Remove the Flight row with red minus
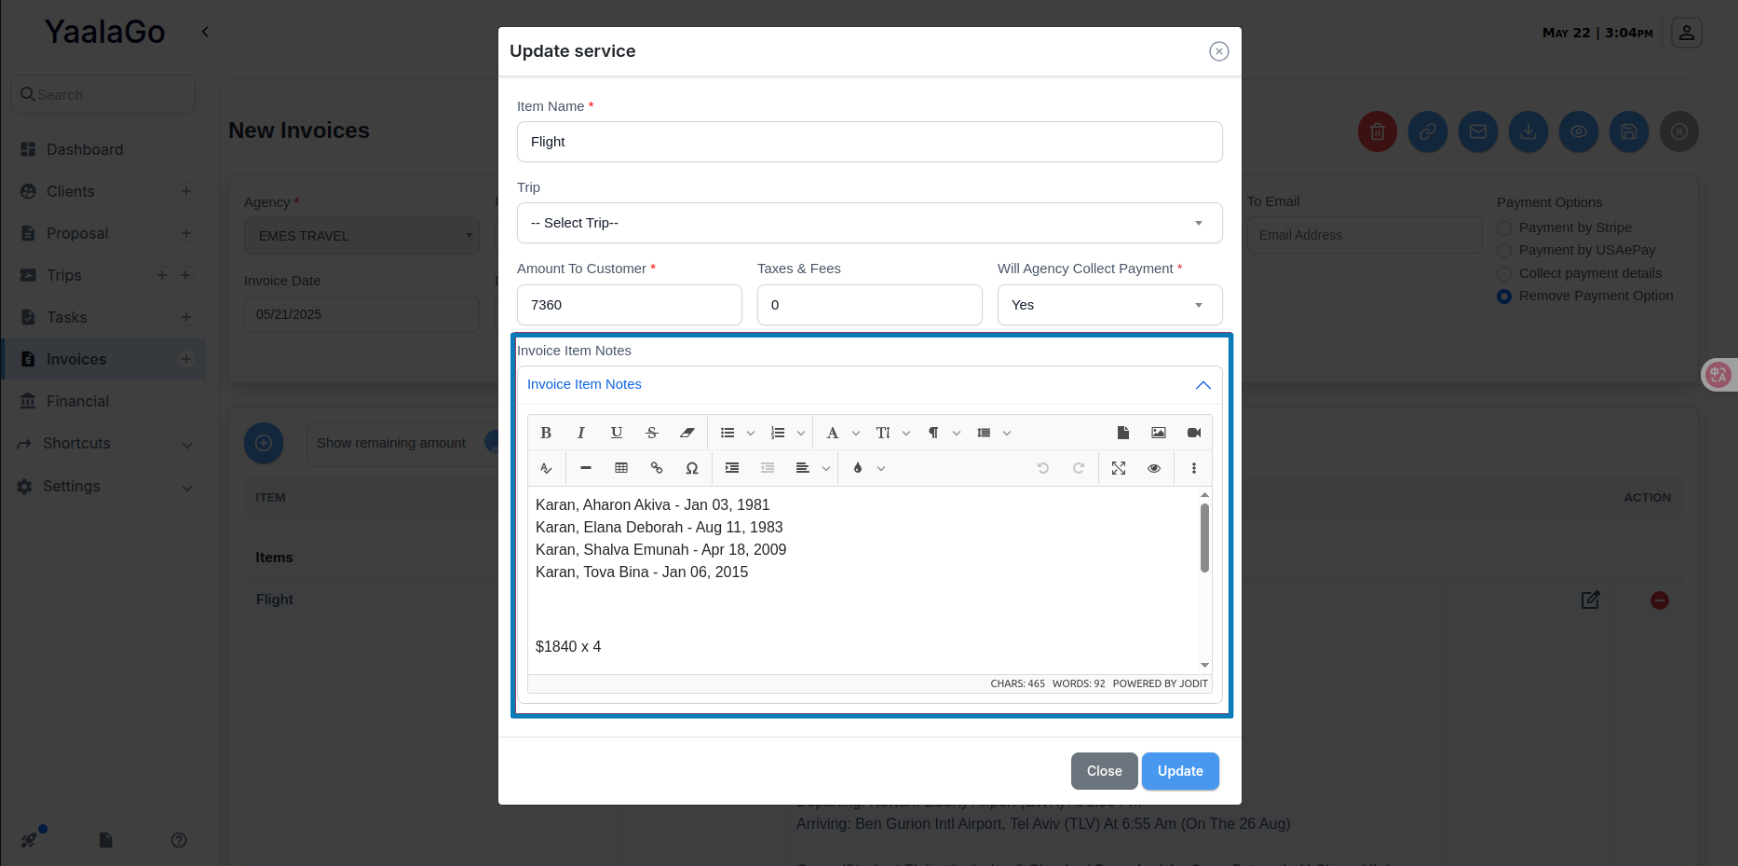Image resolution: width=1738 pixels, height=866 pixels. [x=1659, y=600]
